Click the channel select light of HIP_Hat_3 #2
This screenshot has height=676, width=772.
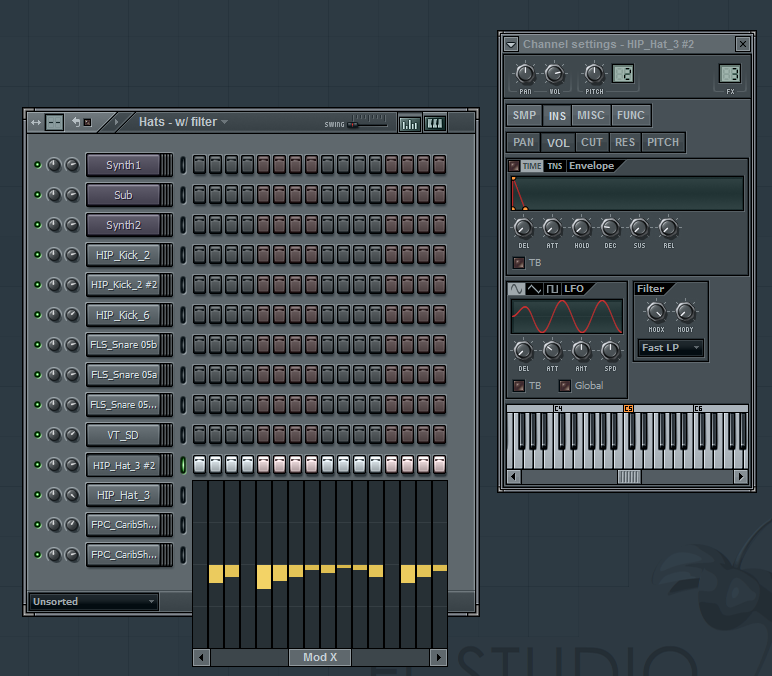(x=183, y=465)
